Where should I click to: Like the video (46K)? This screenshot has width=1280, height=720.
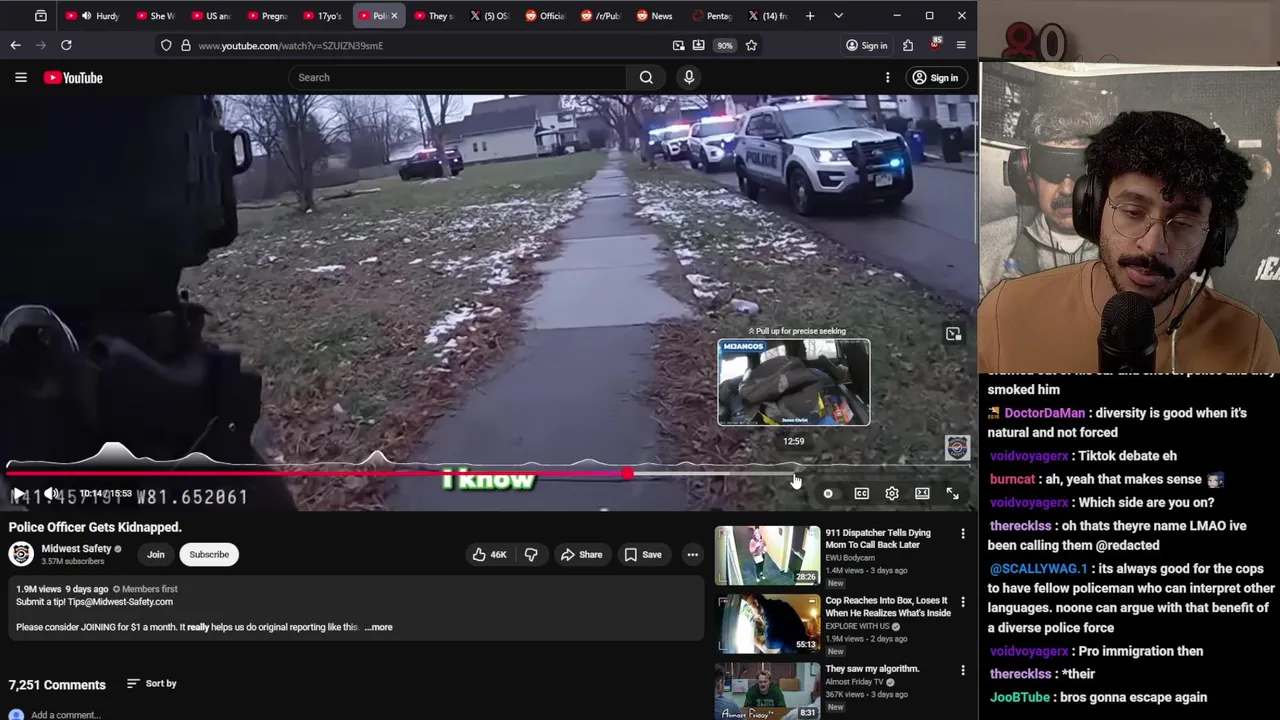coord(488,554)
